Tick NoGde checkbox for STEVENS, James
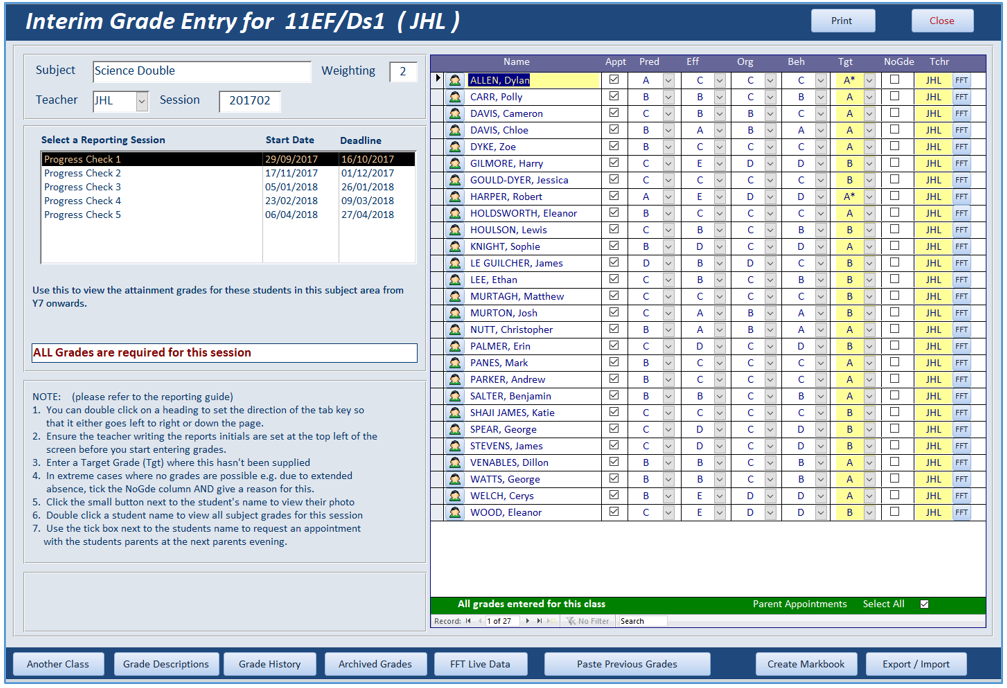This screenshot has height=688, width=1007. (x=895, y=445)
